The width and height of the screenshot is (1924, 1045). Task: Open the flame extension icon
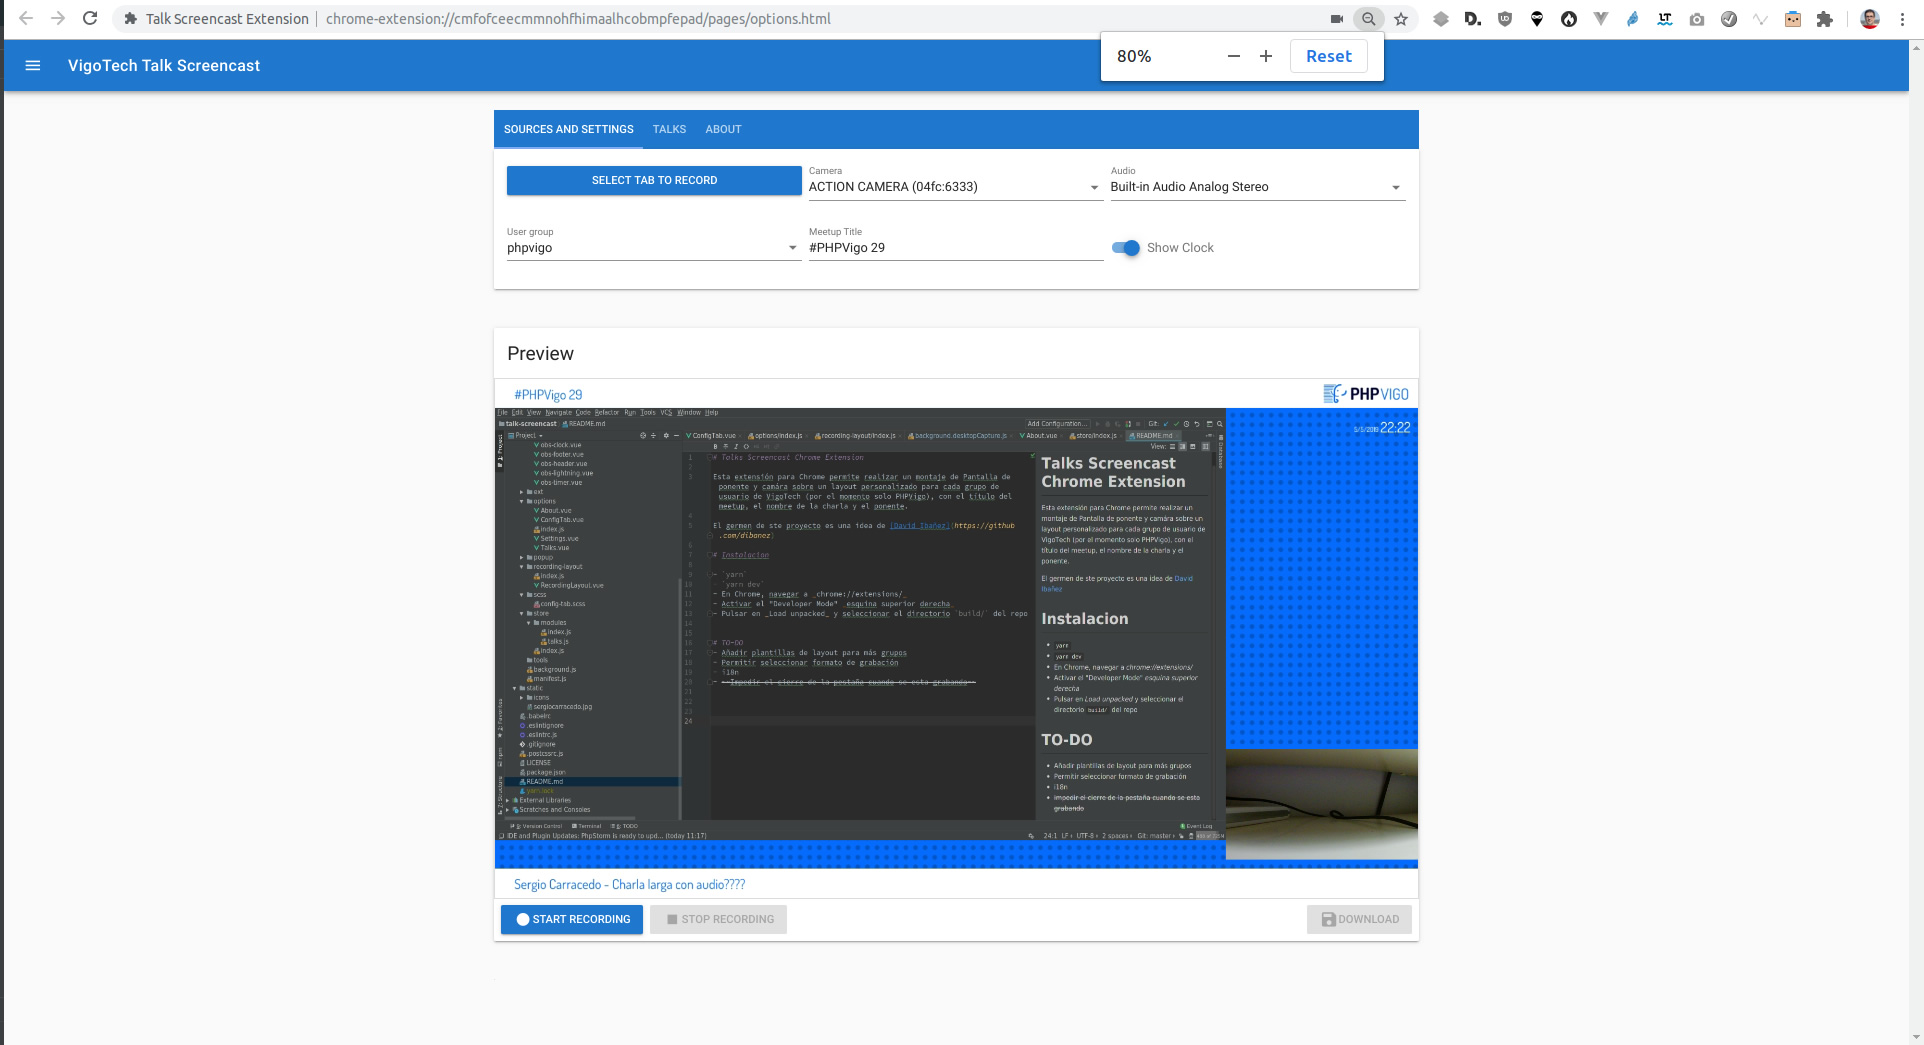click(x=1569, y=19)
